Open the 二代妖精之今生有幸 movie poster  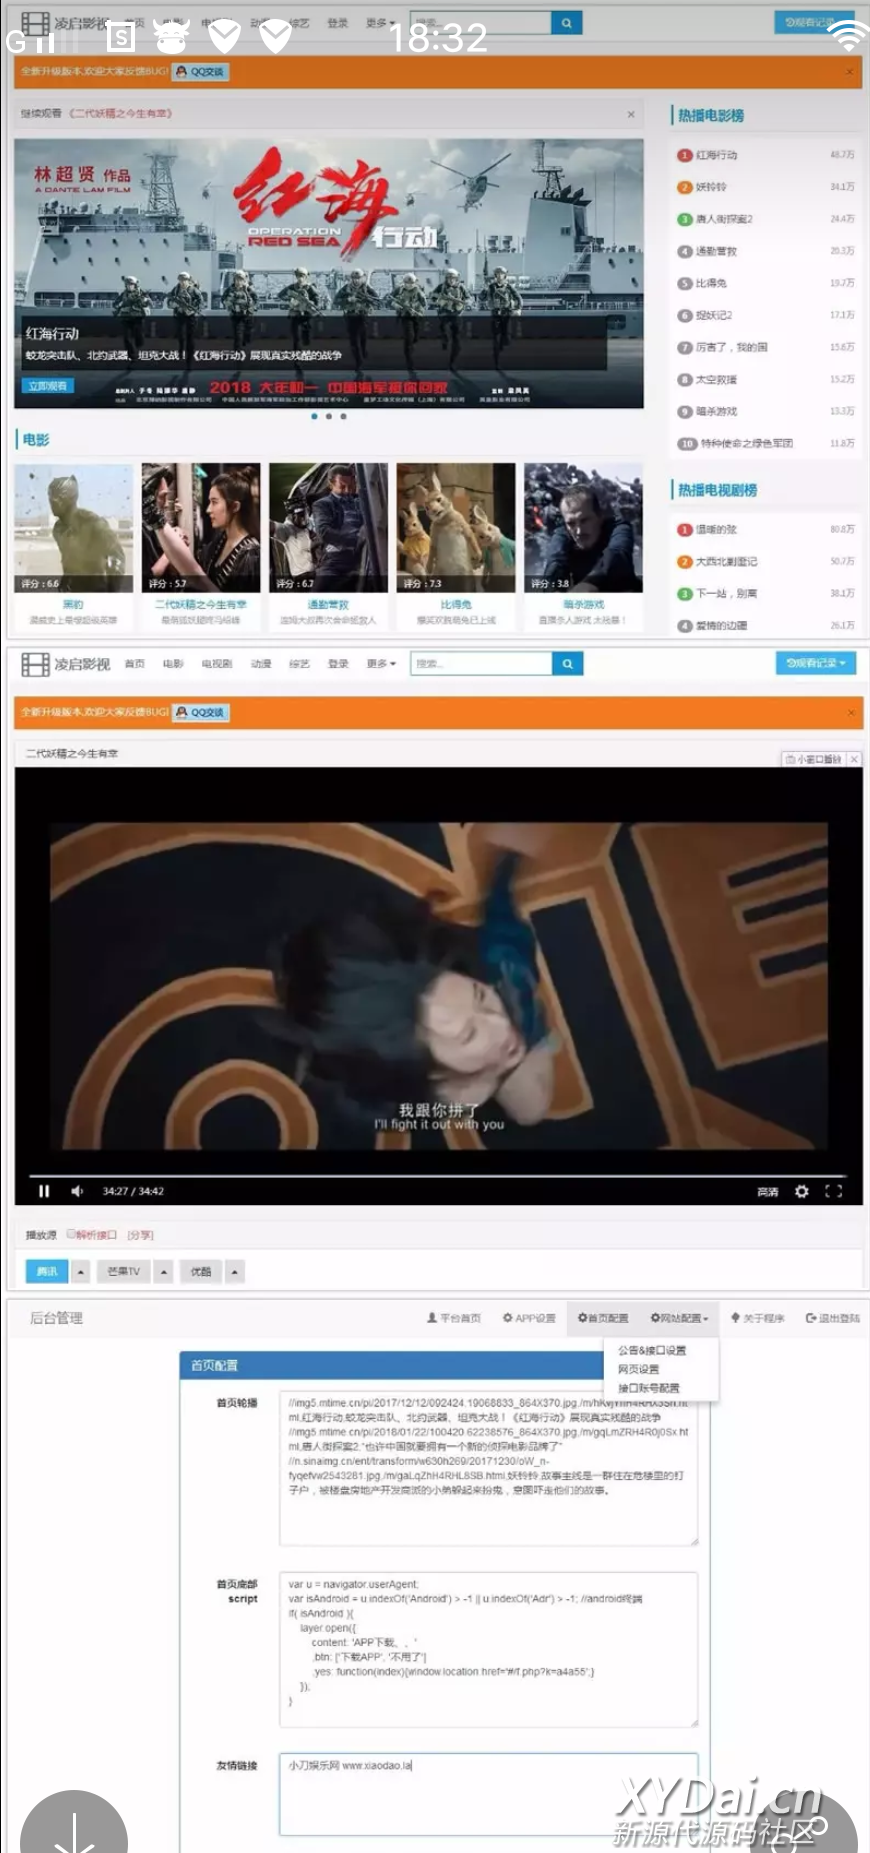point(201,527)
